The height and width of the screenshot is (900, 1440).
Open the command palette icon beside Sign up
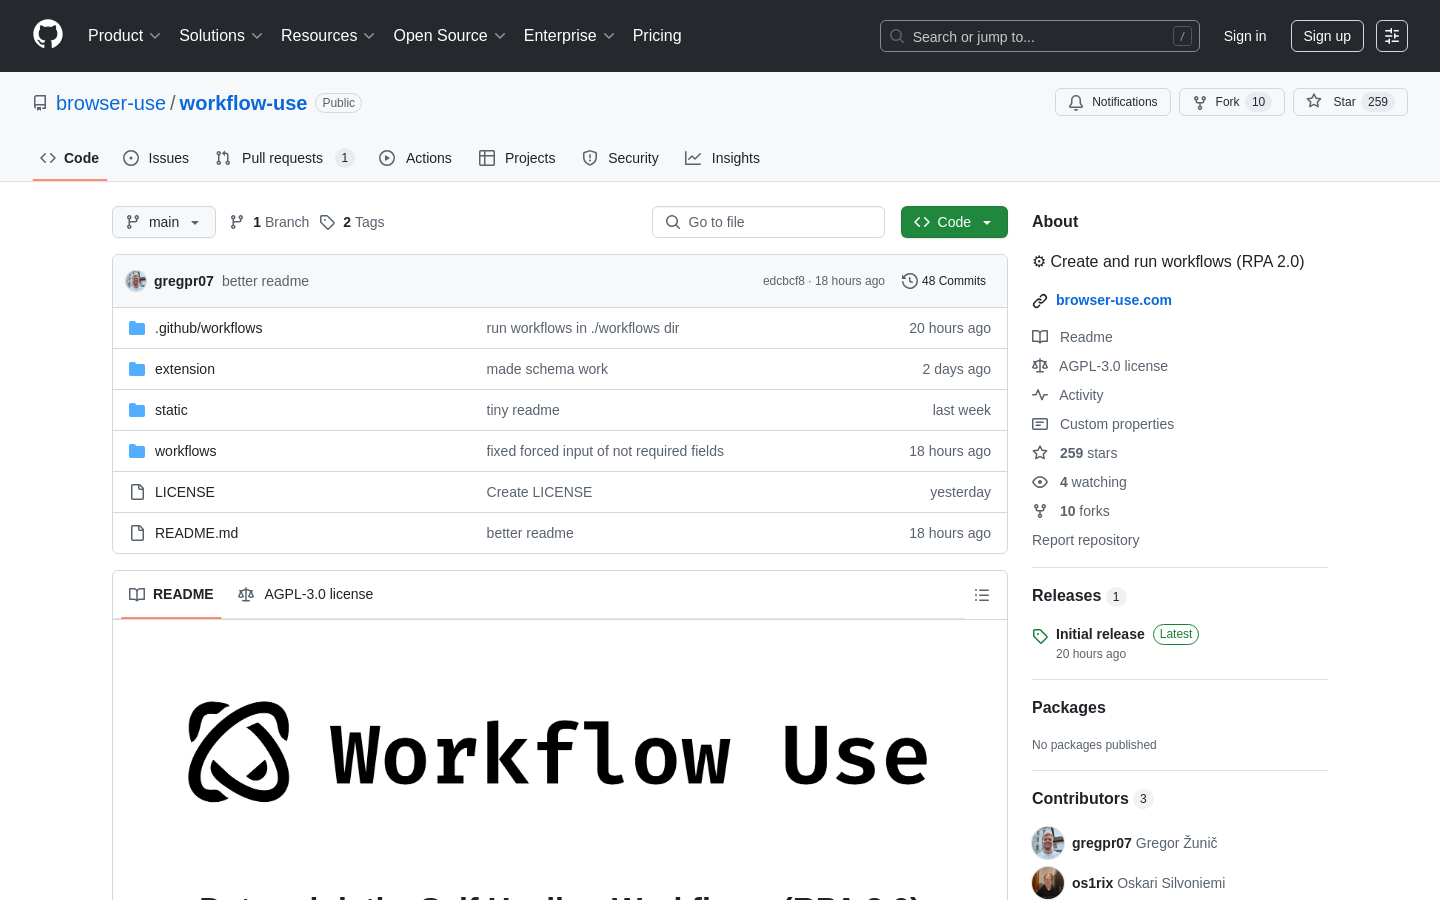[x=1392, y=36]
